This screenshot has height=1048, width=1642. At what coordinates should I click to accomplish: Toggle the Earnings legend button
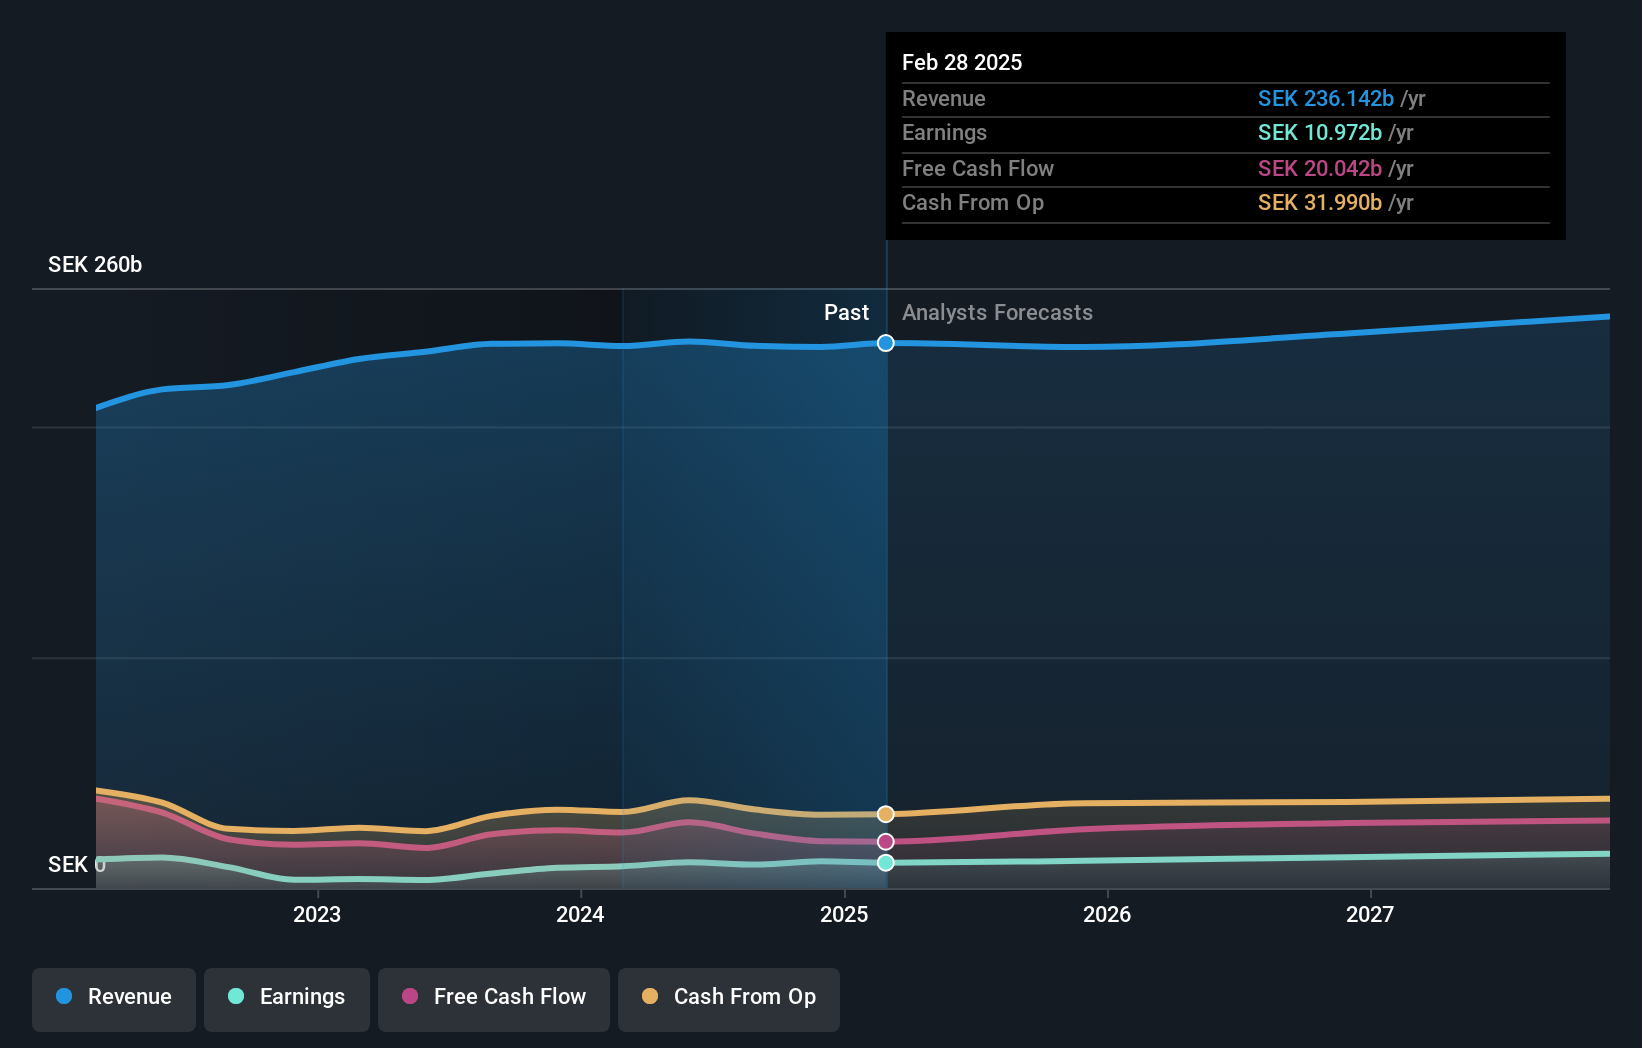point(287,999)
